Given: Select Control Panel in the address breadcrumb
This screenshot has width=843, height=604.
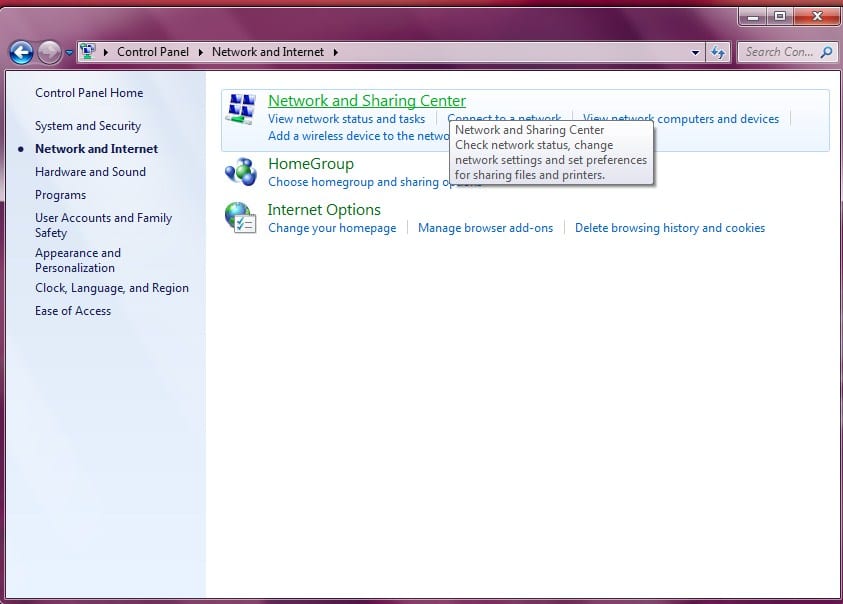Looking at the screenshot, I should [153, 52].
